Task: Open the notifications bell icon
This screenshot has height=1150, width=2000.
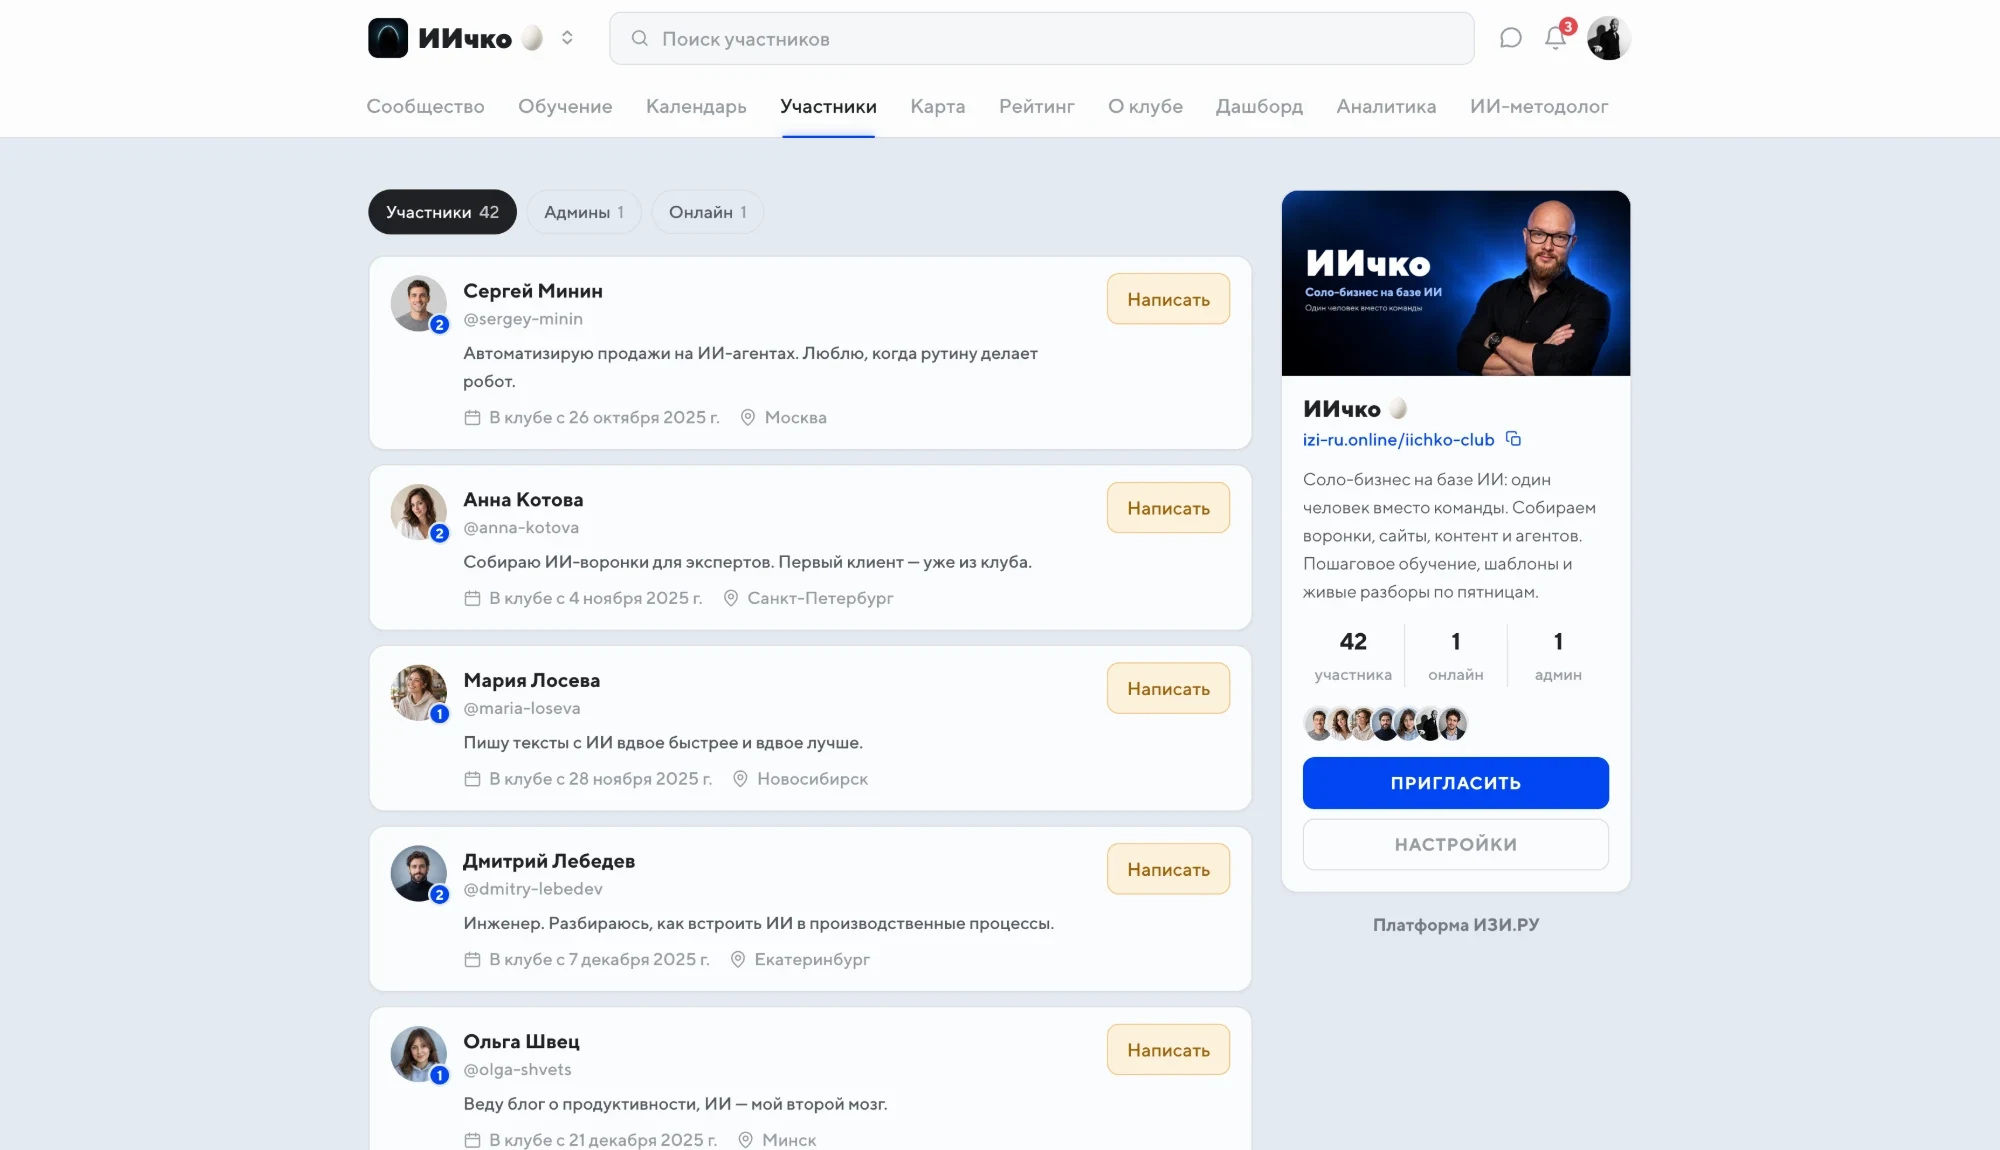Action: pyautogui.click(x=1555, y=38)
